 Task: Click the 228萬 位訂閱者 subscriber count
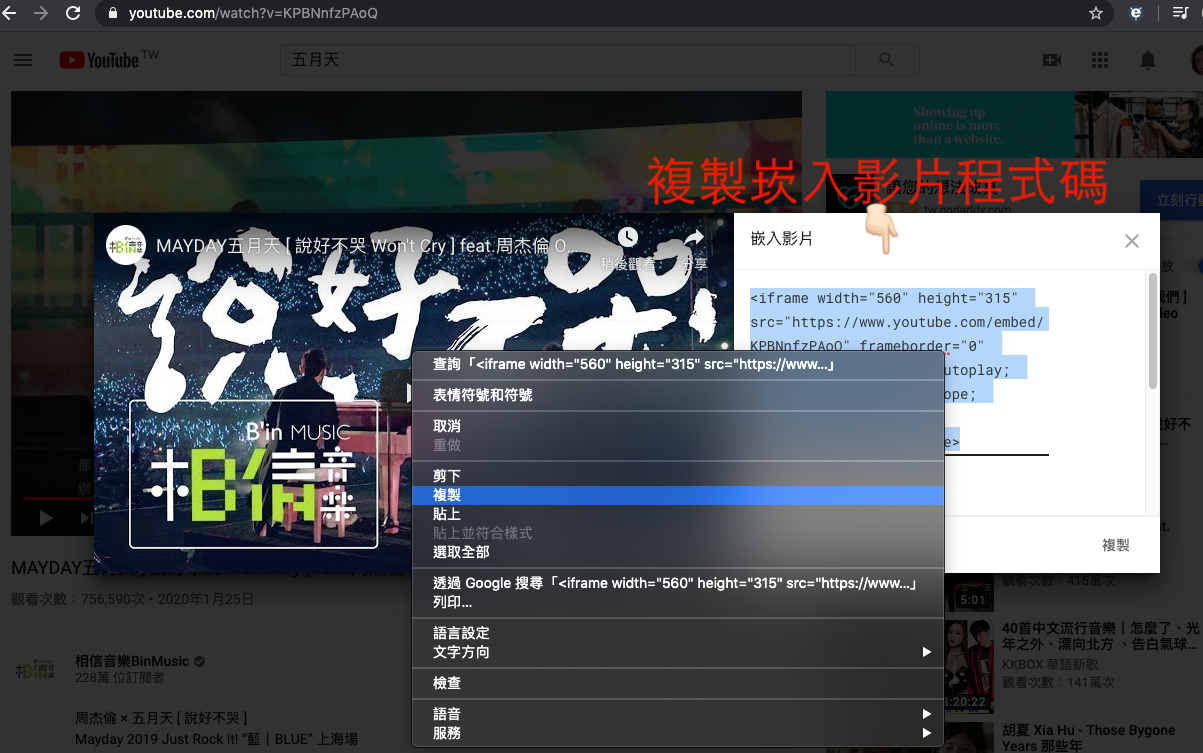pyautogui.click(x=119, y=678)
